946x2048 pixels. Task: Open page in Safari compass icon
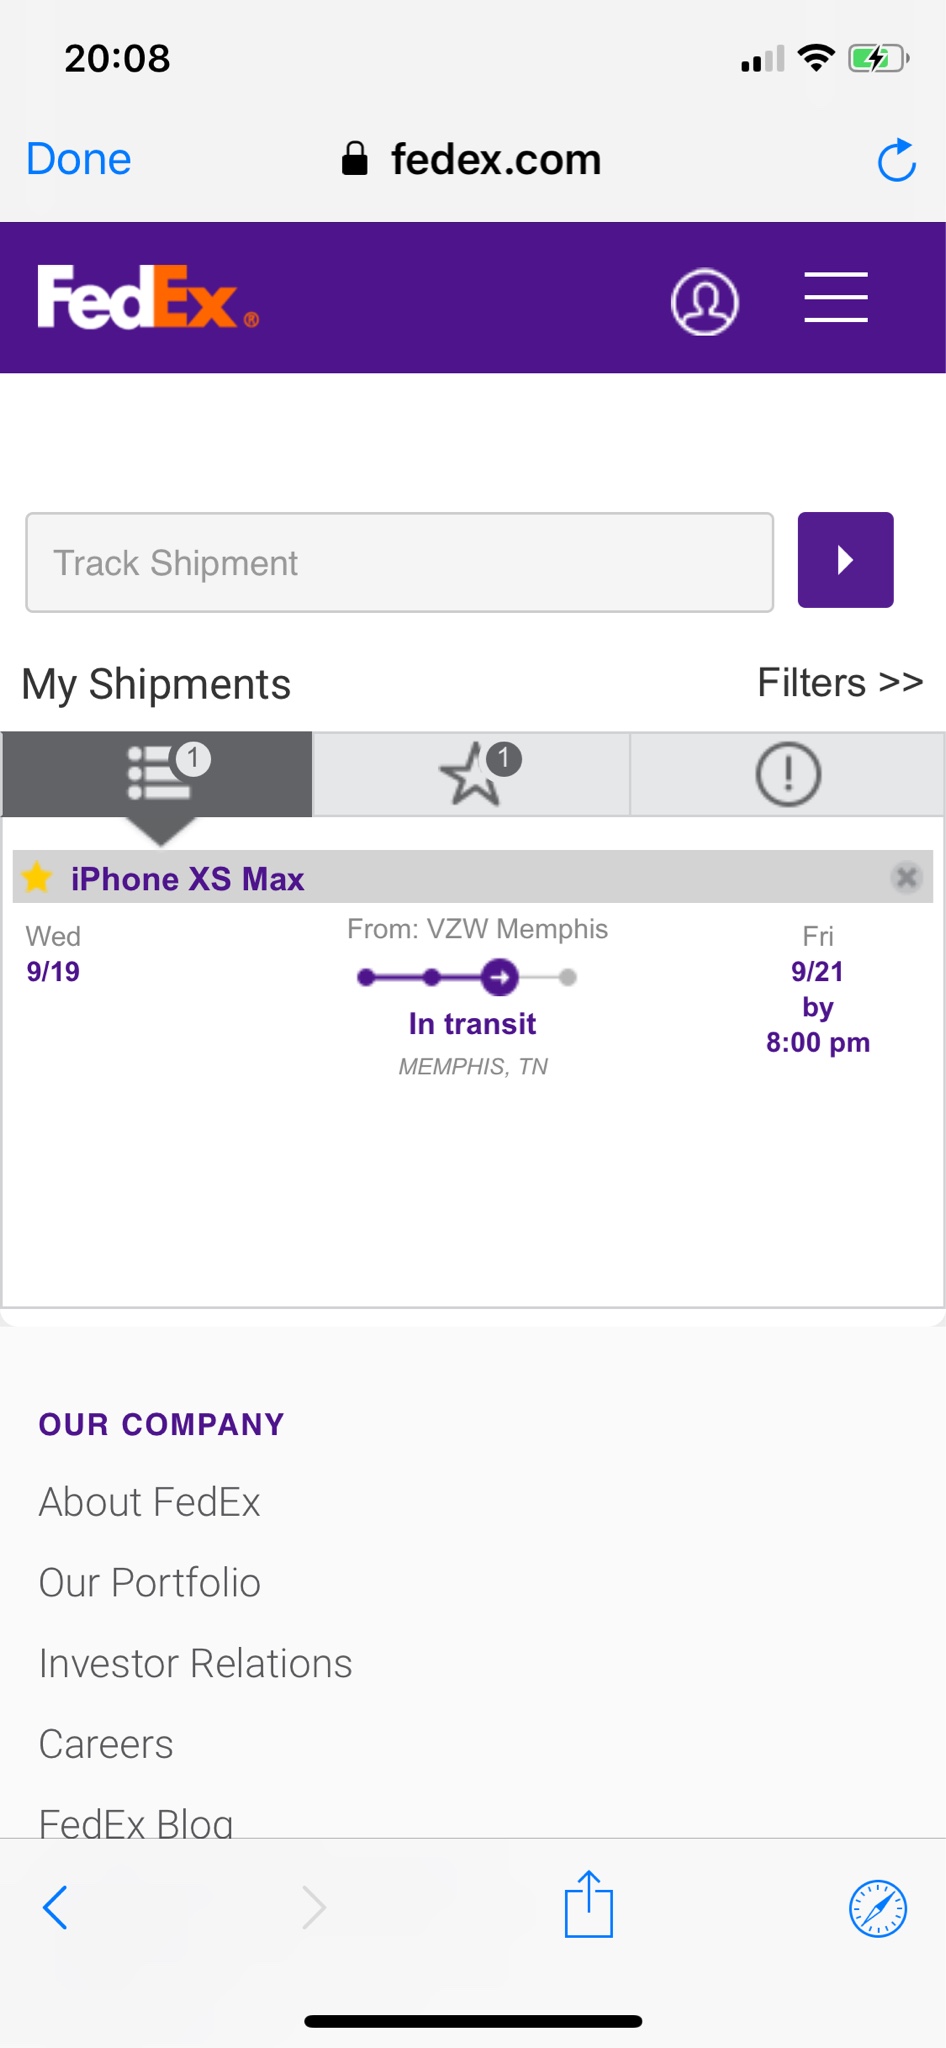click(x=877, y=1908)
